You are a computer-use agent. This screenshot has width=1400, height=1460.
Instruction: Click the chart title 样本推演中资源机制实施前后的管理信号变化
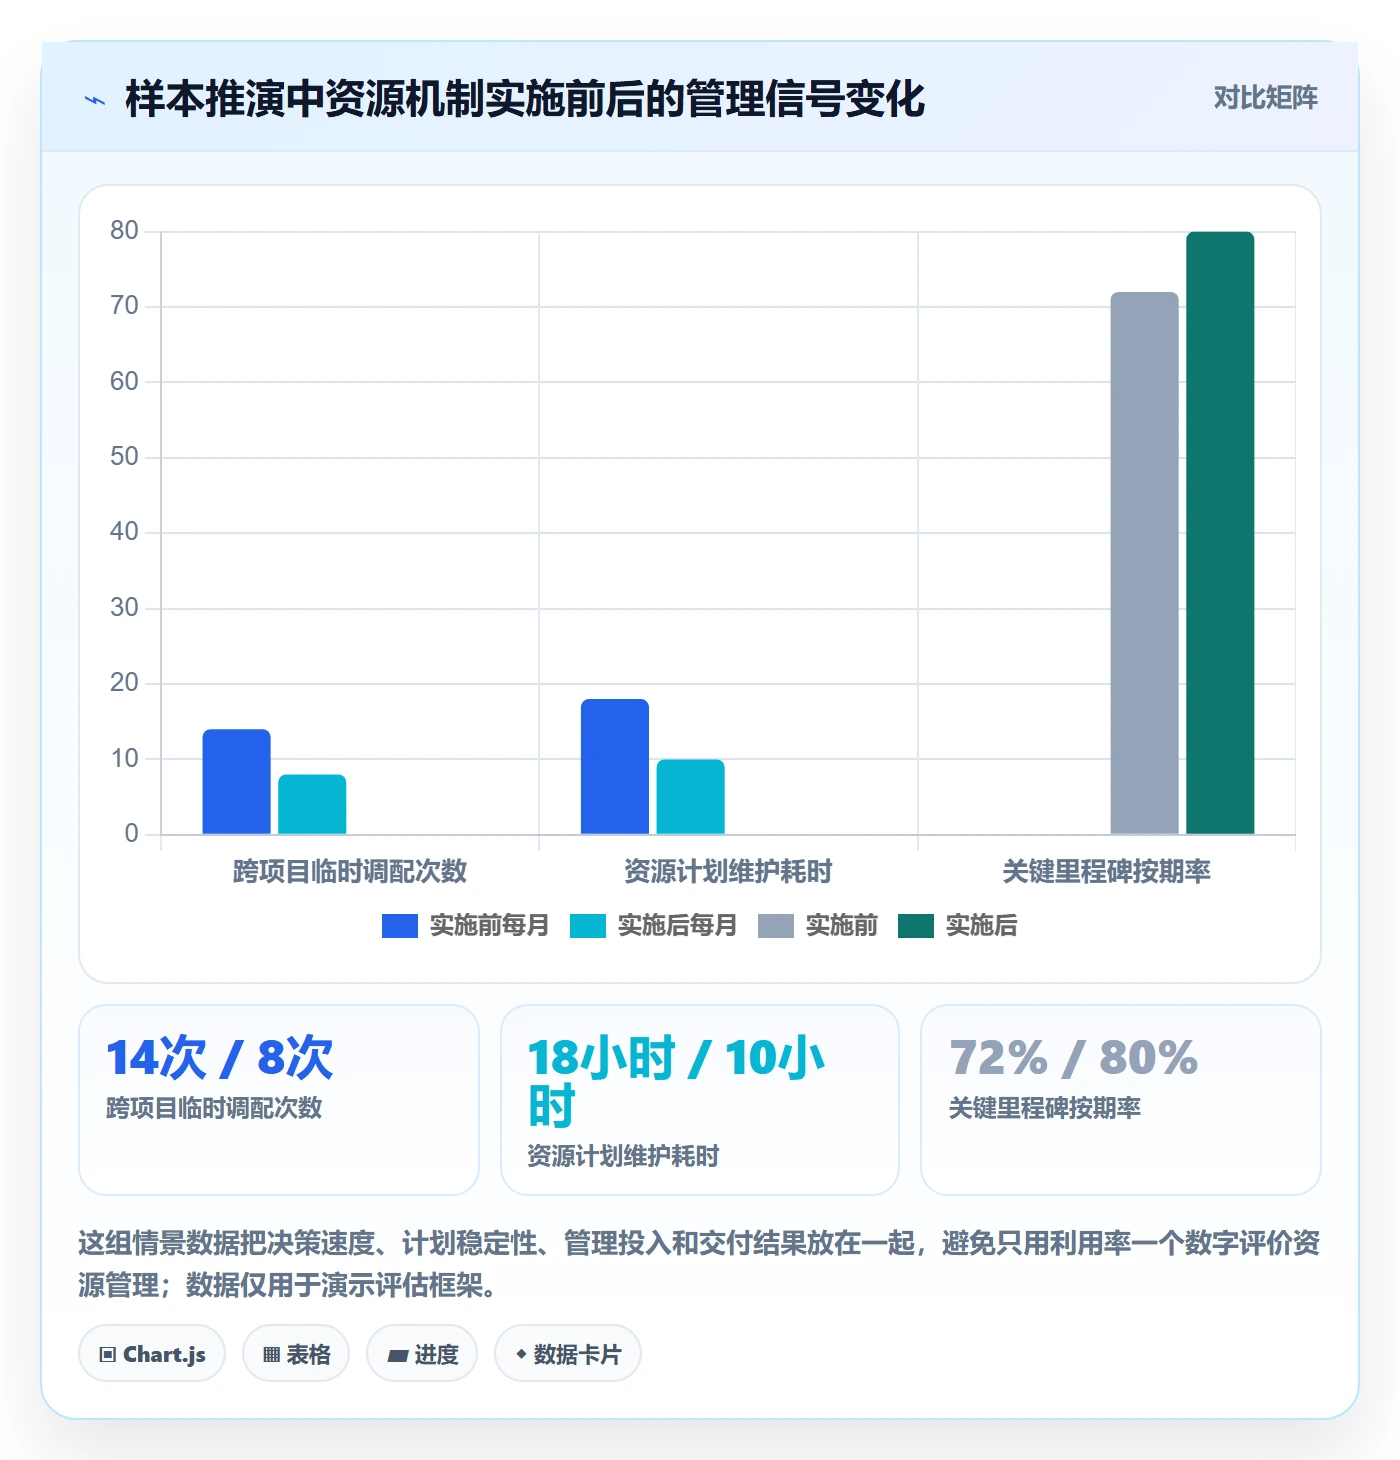[525, 99]
